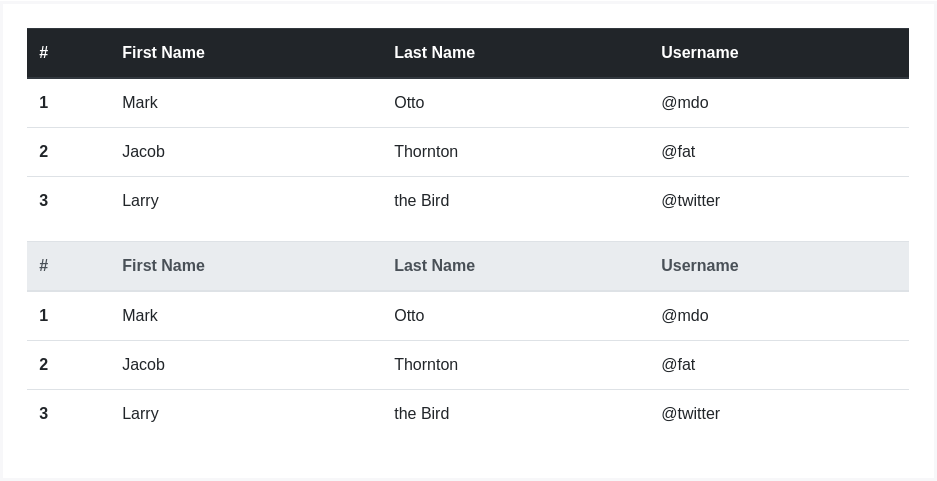Click row number 2 in the first table

(x=44, y=152)
